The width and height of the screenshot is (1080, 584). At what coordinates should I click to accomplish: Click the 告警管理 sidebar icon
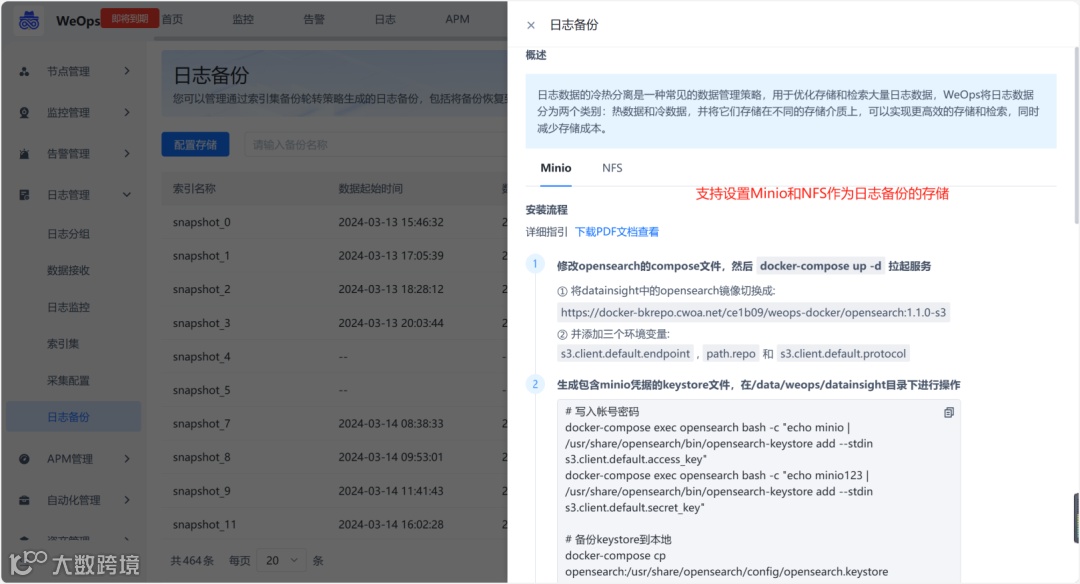click(x=24, y=154)
